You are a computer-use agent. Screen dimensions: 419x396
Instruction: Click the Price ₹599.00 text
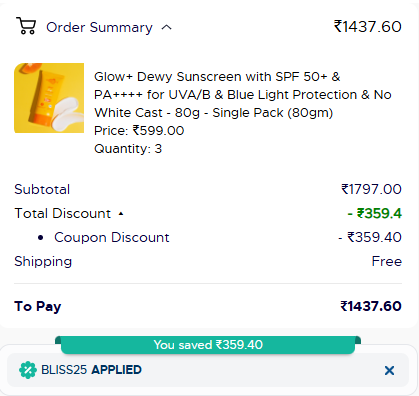tap(139, 131)
